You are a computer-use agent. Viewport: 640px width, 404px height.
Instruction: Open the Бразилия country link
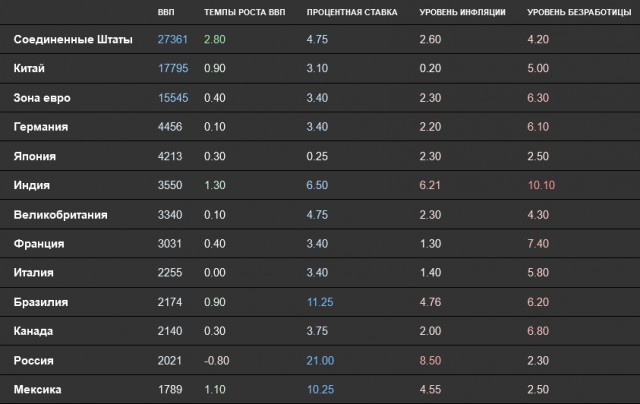point(41,302)
